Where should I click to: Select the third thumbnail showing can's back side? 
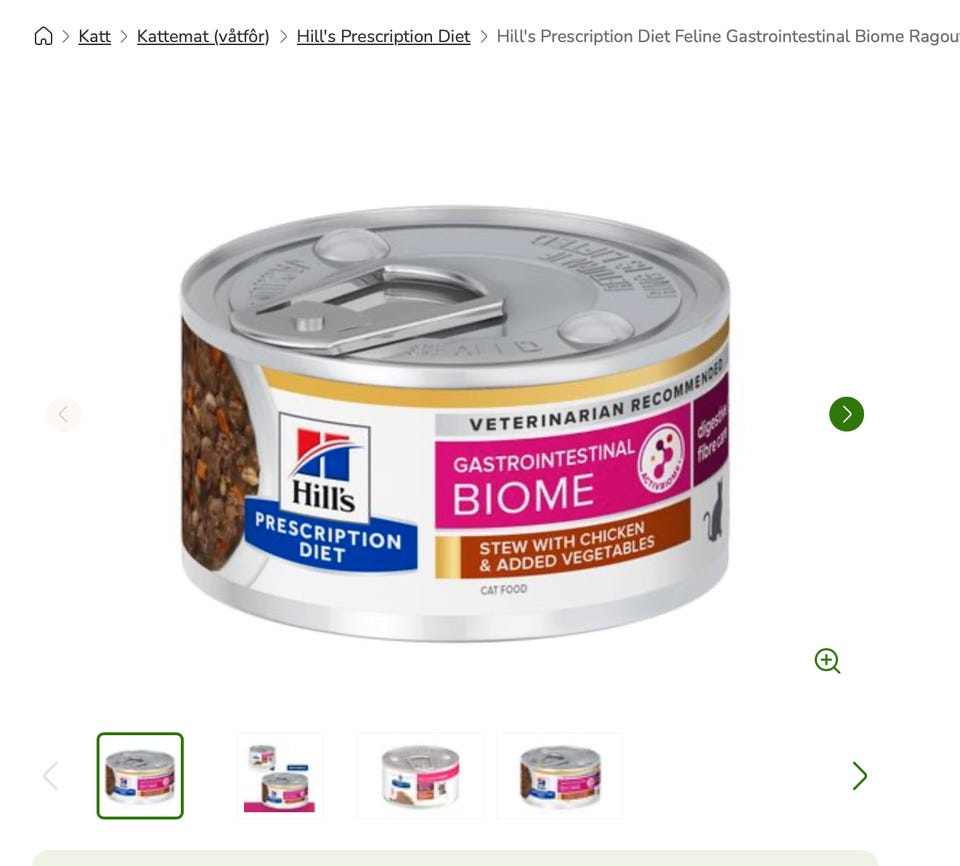(420, 775)
